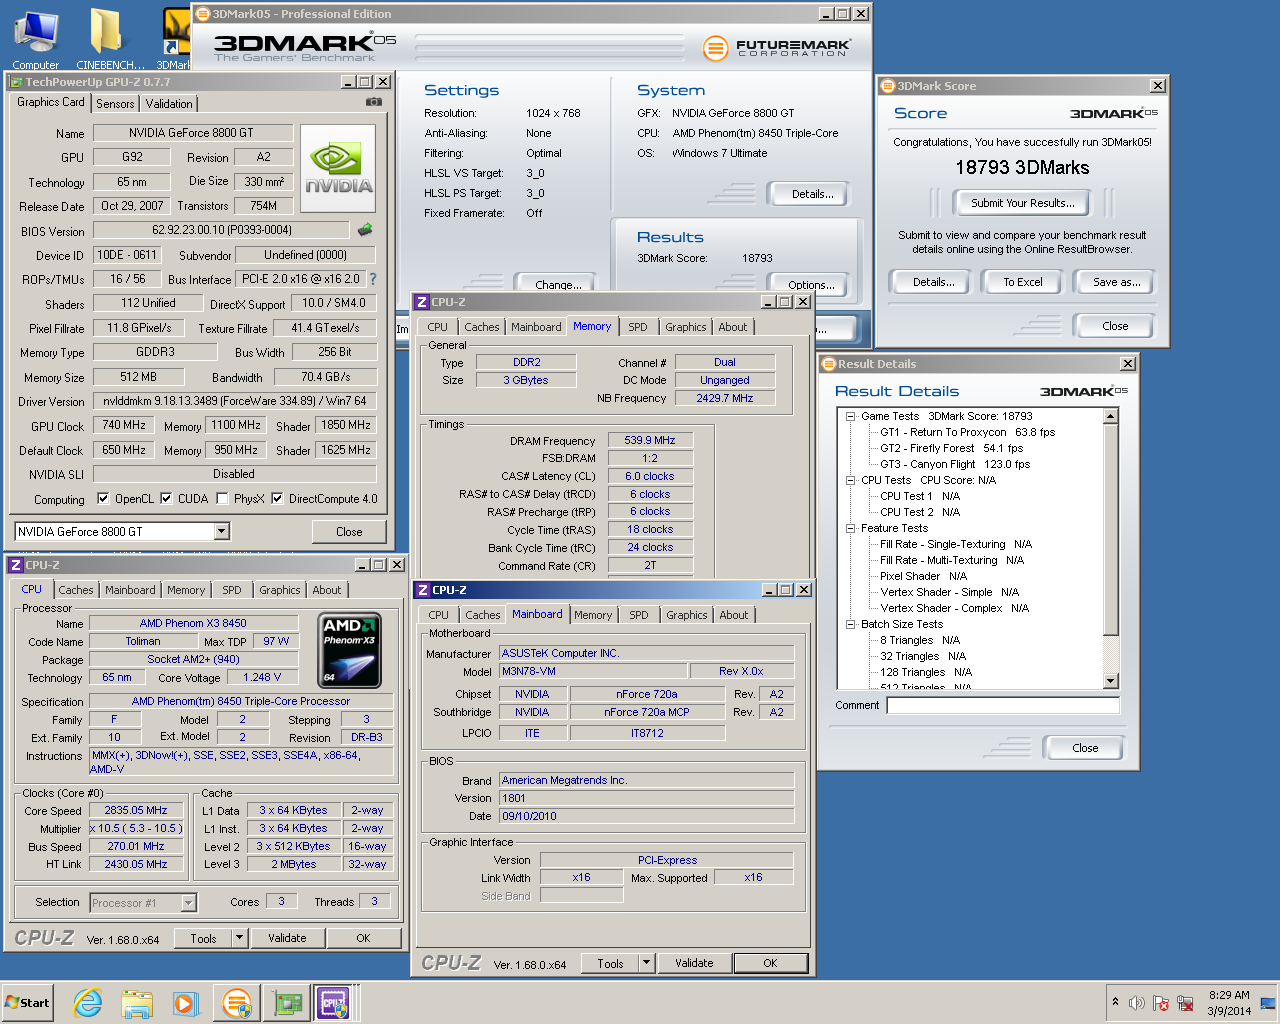Open Windows Explorer from taskbar
Image resolution: width=1280 pixels, height=1024 pixels.
coord(137,1002)
